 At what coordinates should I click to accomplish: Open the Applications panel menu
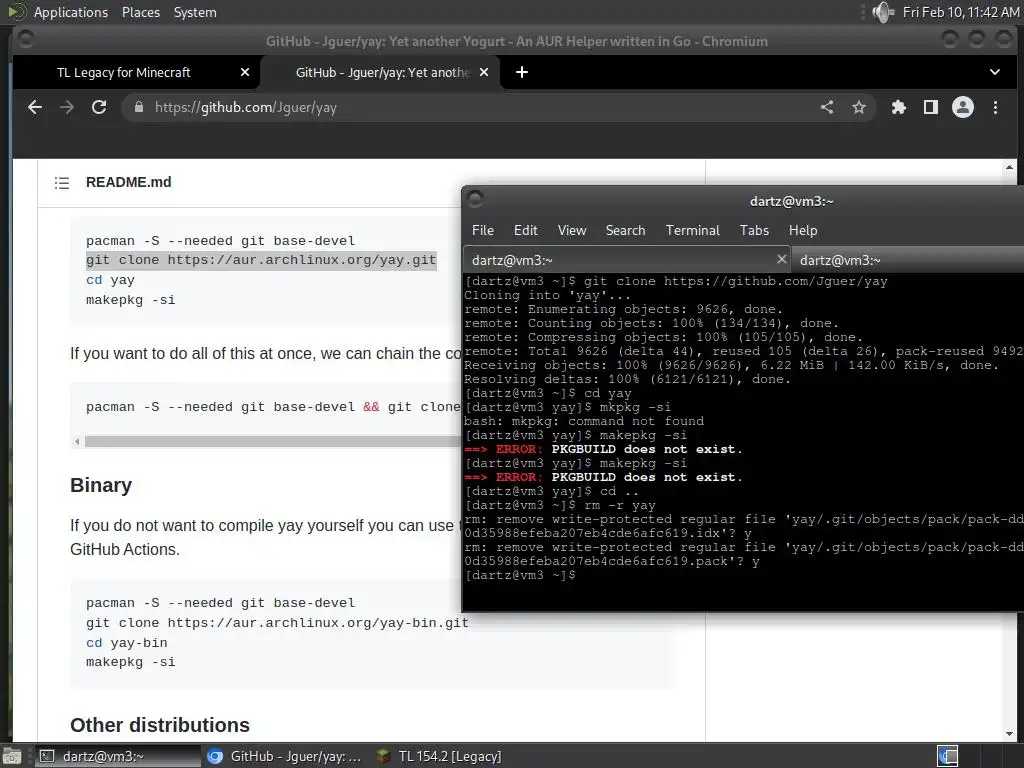click(71, 12)
